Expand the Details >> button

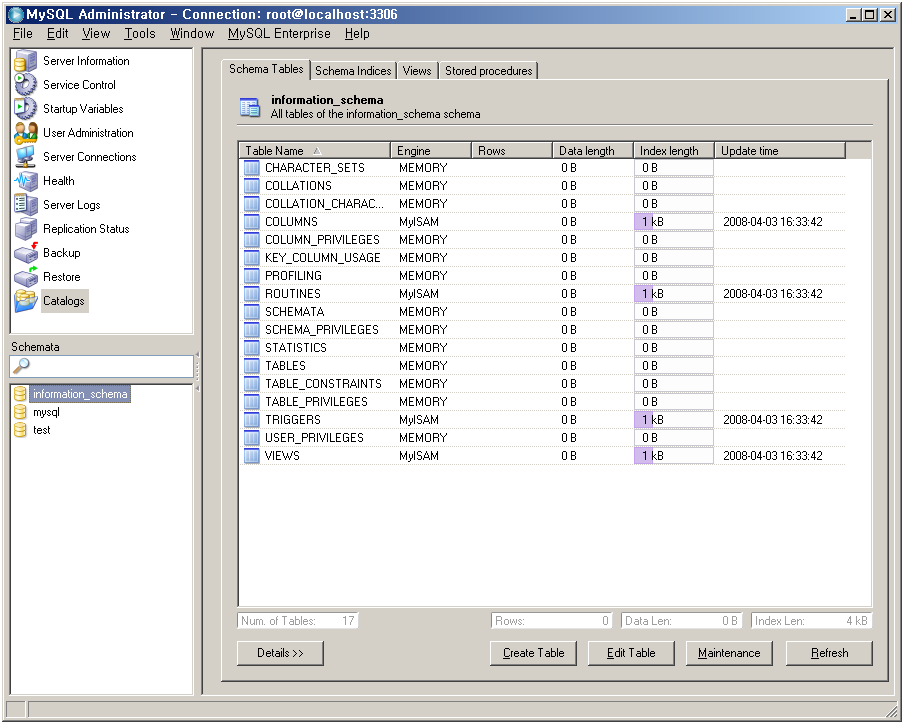(280, 653)
